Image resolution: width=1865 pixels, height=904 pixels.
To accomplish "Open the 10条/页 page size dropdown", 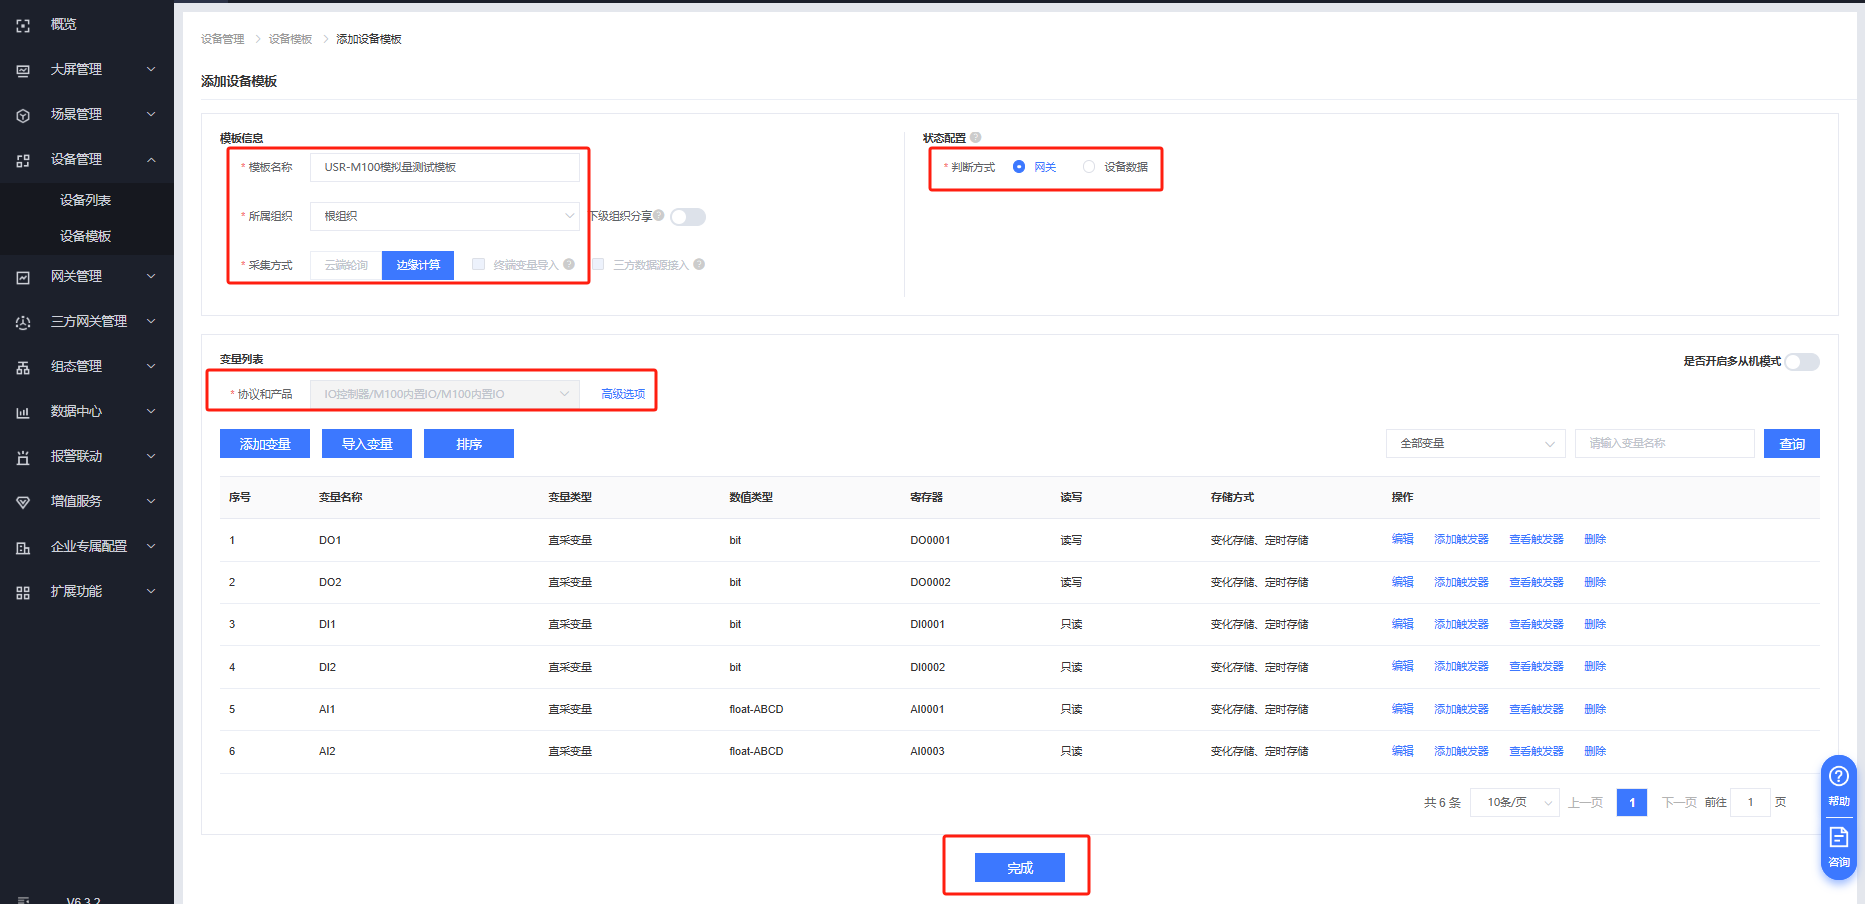I will (1514, 803).
